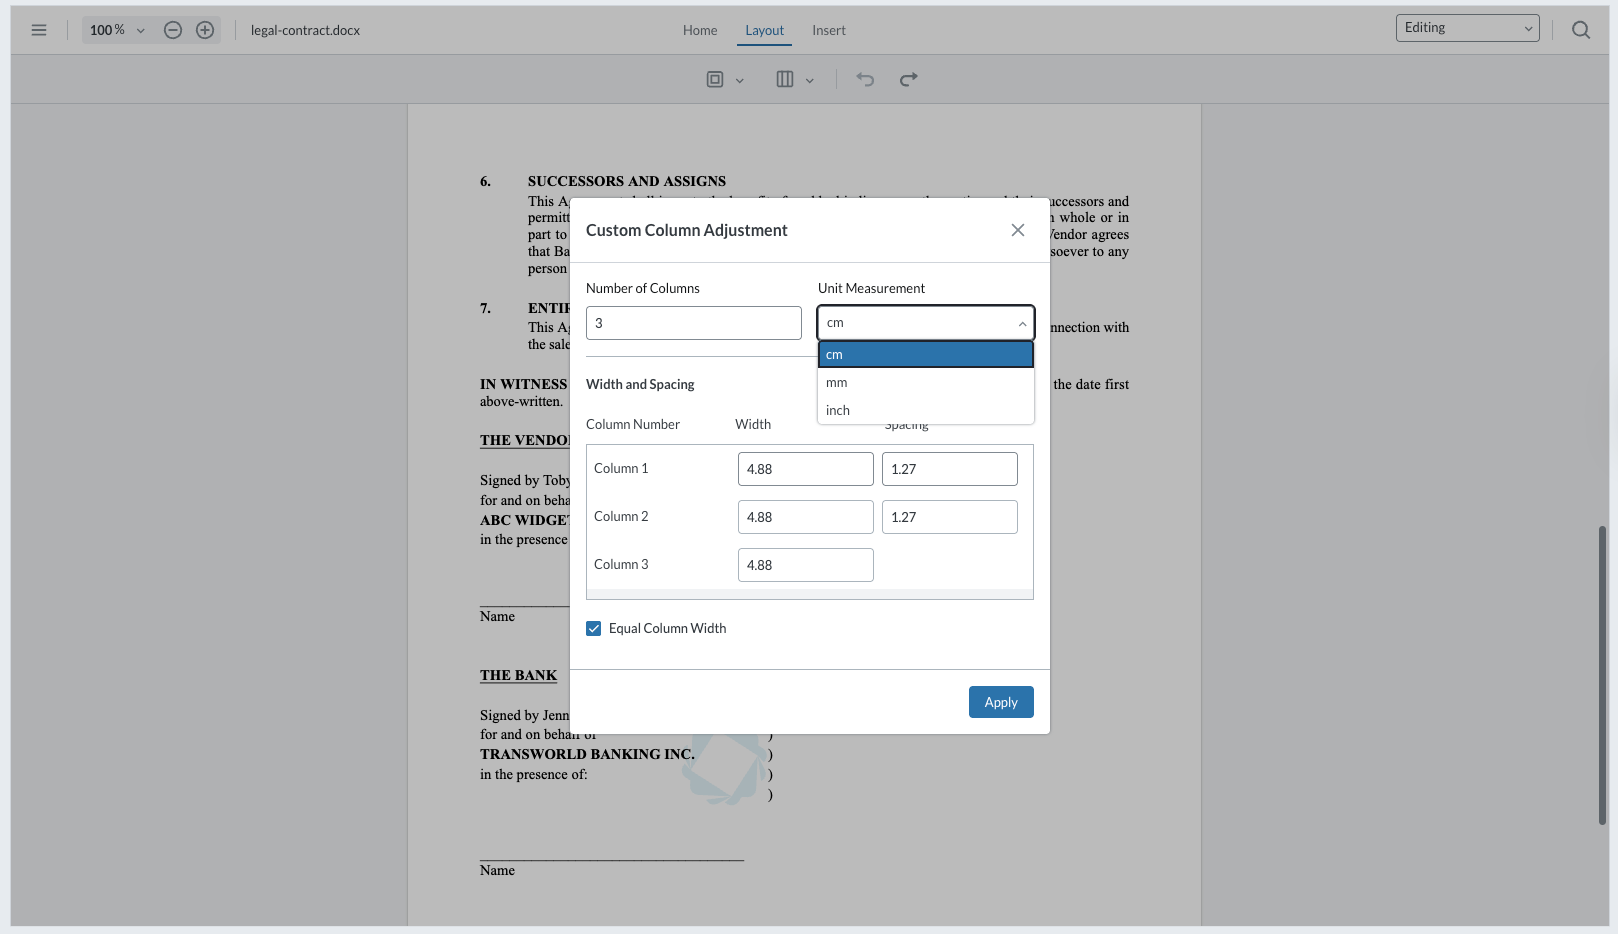Click the Number of Columns input field
Screen dimensions: 1618x934
tap(694, 323)
